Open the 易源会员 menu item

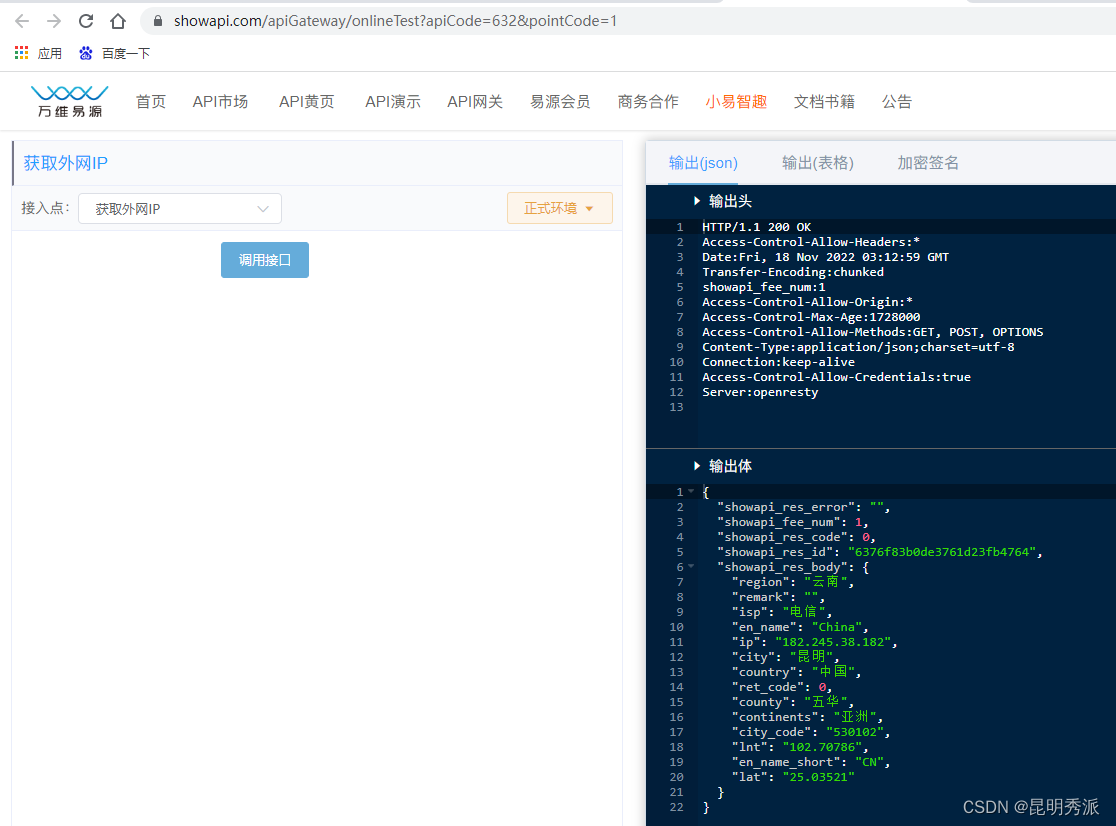pyautogui.click(x=560, y=102)
